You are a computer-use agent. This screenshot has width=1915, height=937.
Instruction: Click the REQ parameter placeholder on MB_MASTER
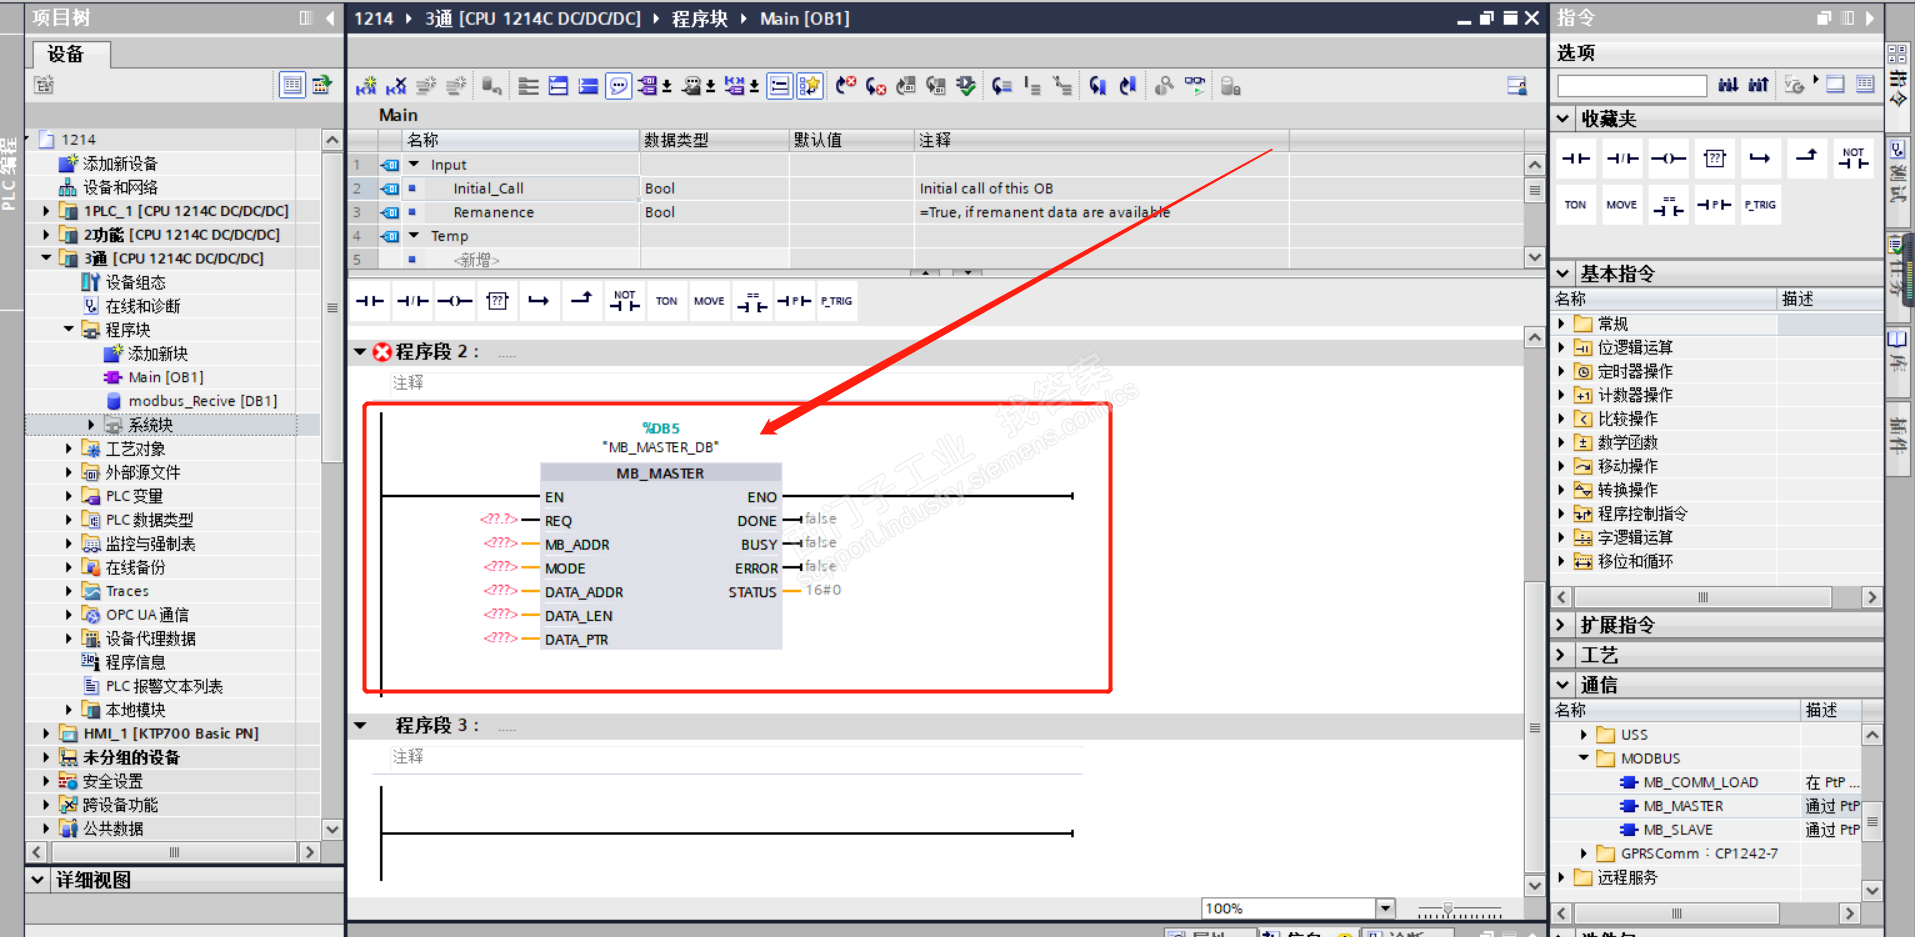(499, 519)
